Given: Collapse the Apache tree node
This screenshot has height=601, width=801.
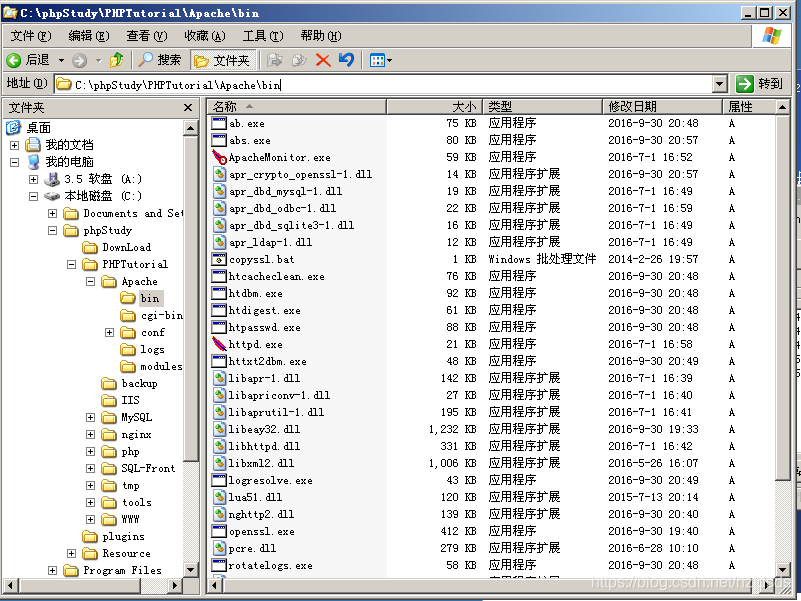Looking at the screenshot, I should pyautogui.click(x=90, y=281).
